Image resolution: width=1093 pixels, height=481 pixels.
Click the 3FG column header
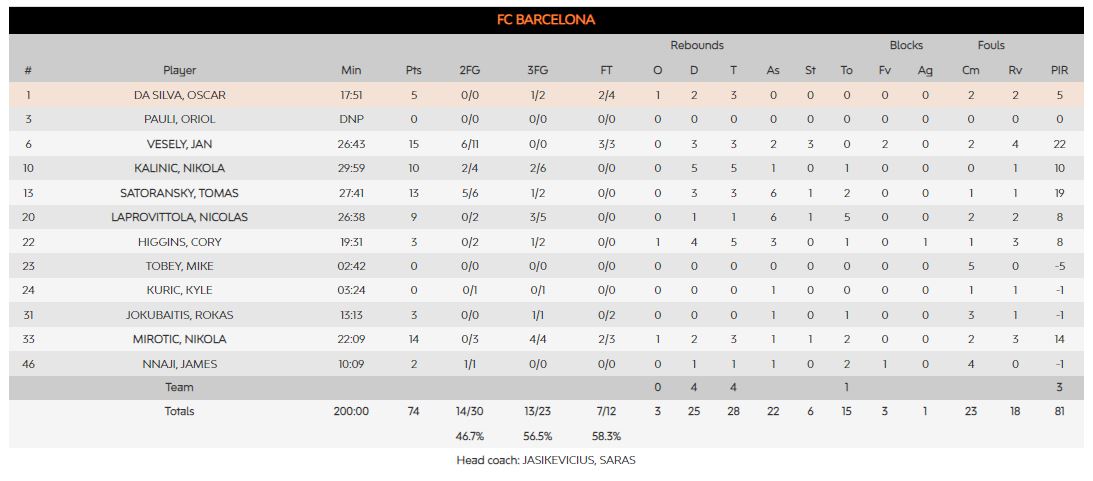tap(538, 70)
